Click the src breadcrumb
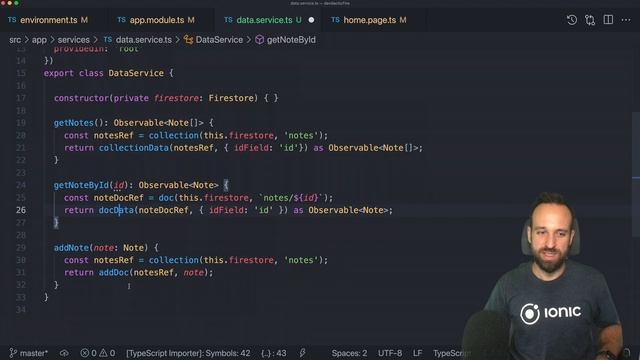The width and height of the screenshot is (640, 360). pyautogui.click(x=15, y=40)
